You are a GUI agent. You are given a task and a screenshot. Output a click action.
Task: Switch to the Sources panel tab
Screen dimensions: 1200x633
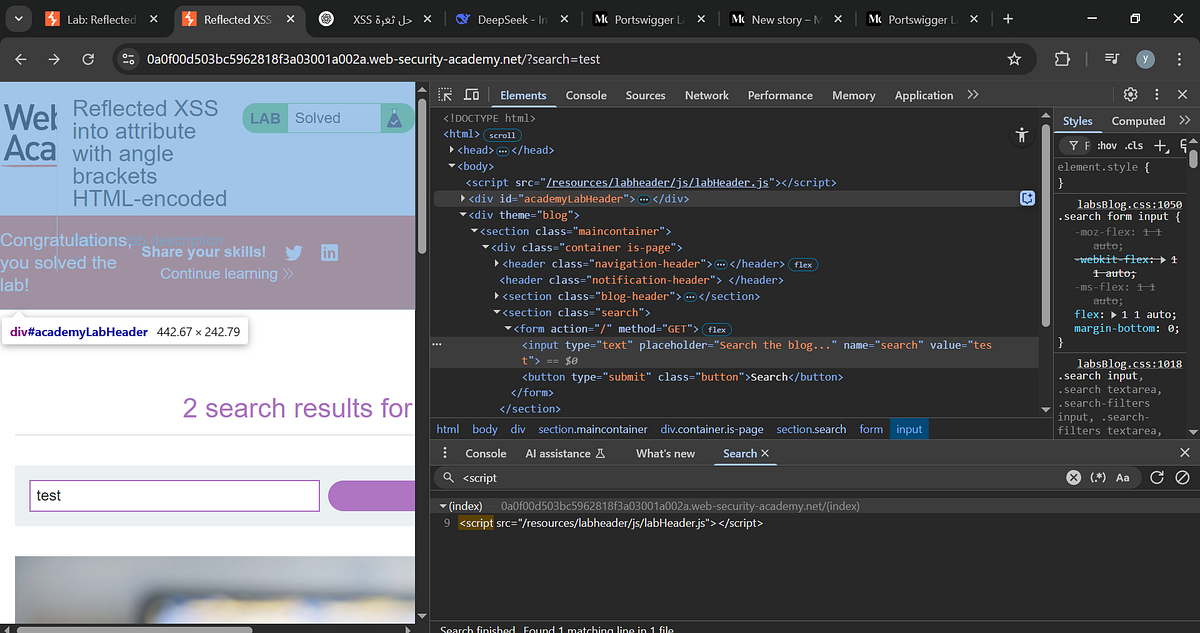pyautogui.click(x=645, y=95)
